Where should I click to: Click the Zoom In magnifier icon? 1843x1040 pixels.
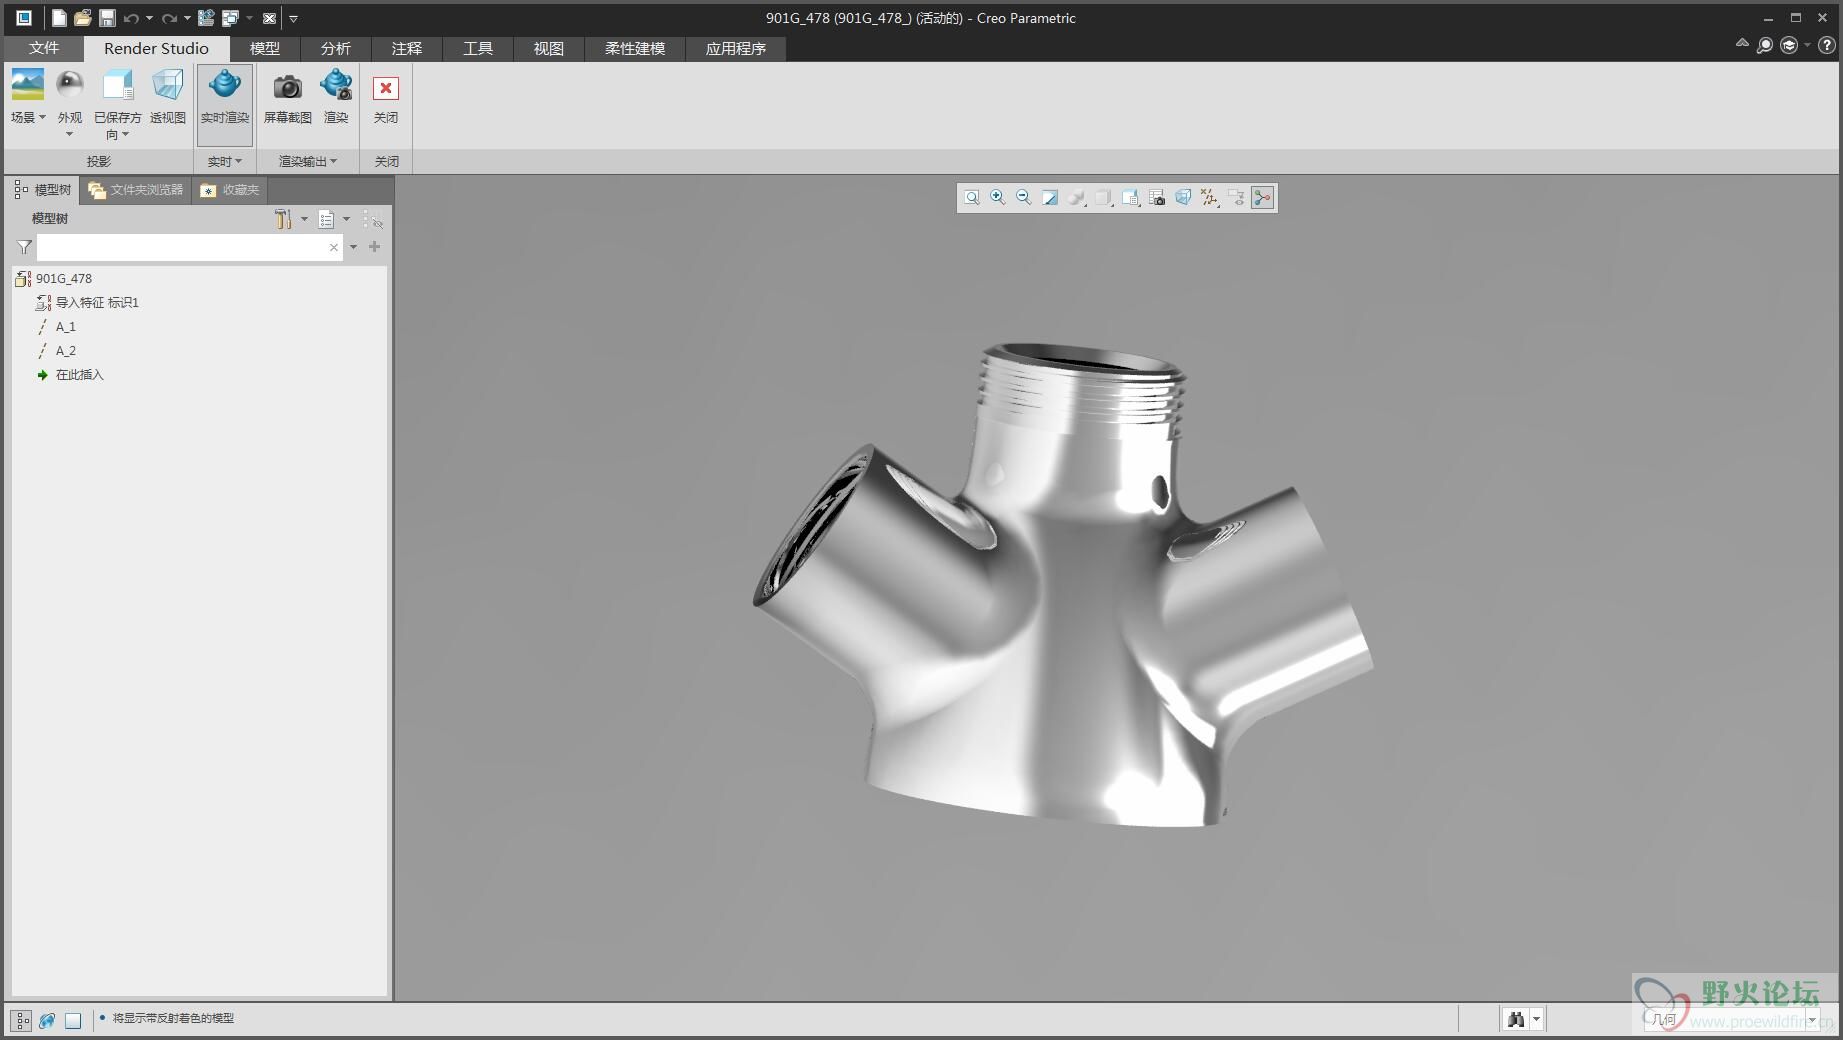[997, 198]
